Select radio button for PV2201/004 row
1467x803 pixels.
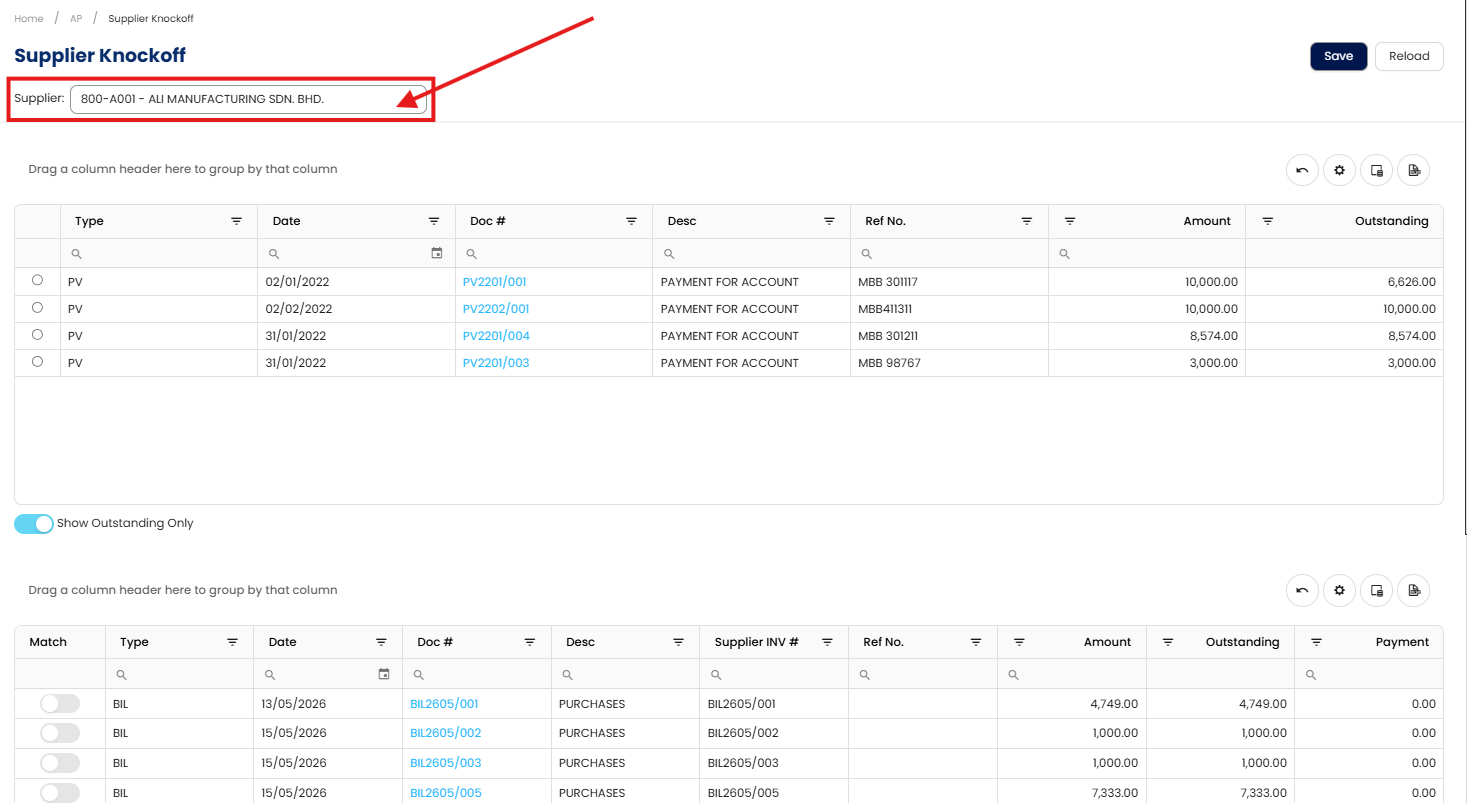click(38, 335)
